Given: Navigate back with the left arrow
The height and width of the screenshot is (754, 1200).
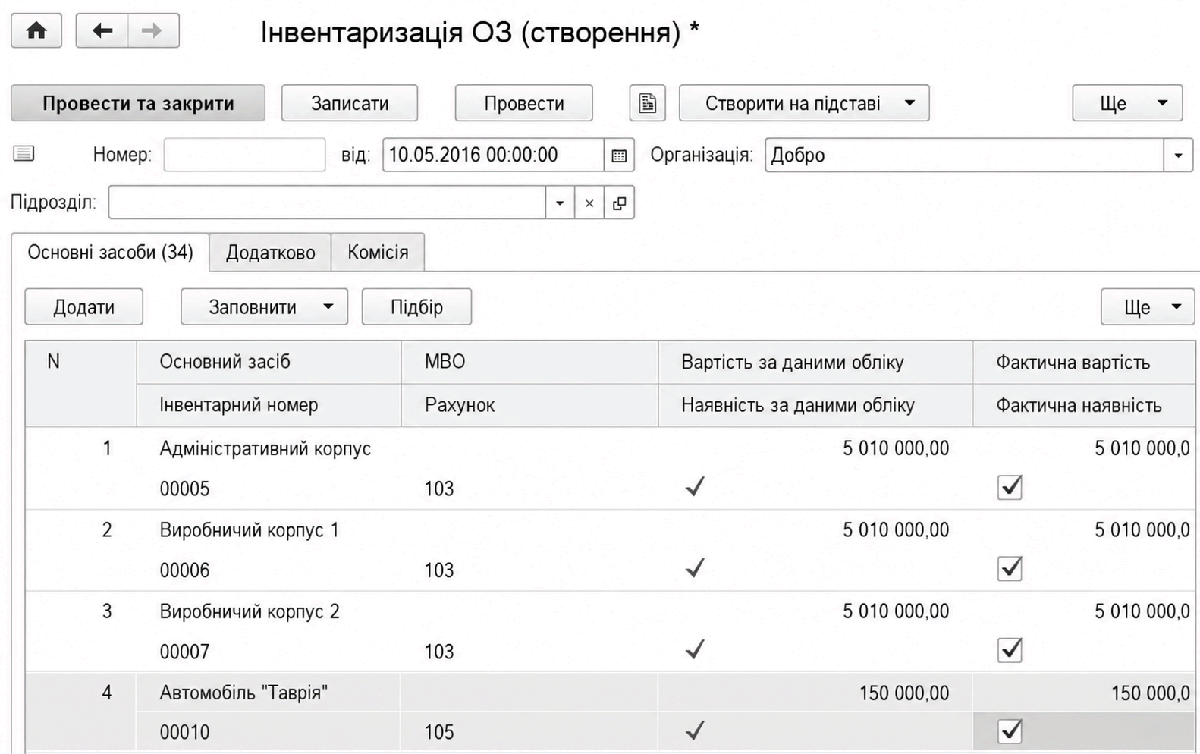Looking at the screenshot, I should [103, 31].
